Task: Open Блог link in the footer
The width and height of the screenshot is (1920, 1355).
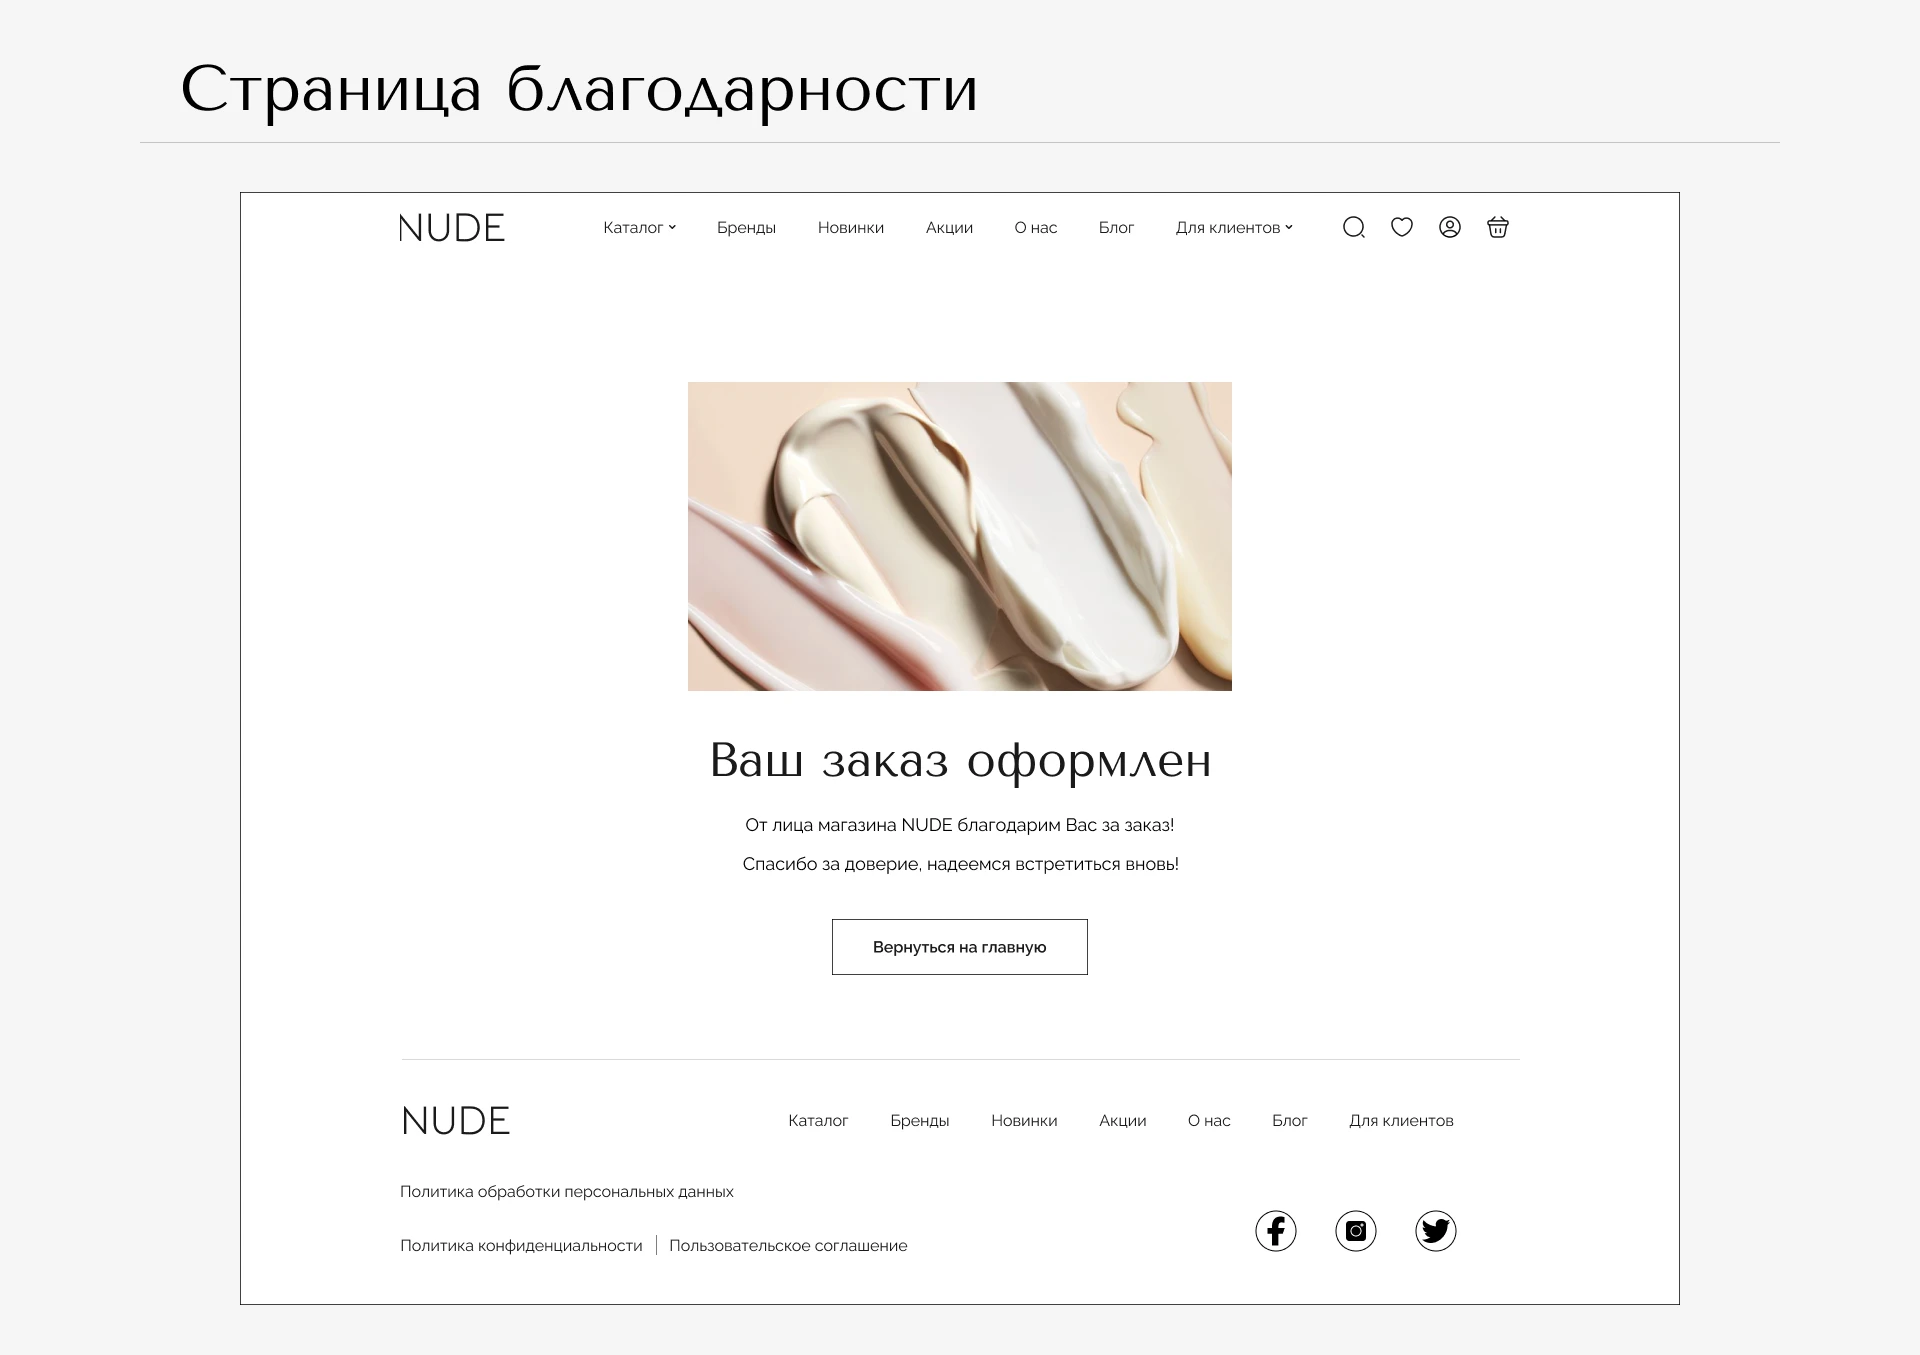Action: pyautogui.click(x=1289, y=1121)
